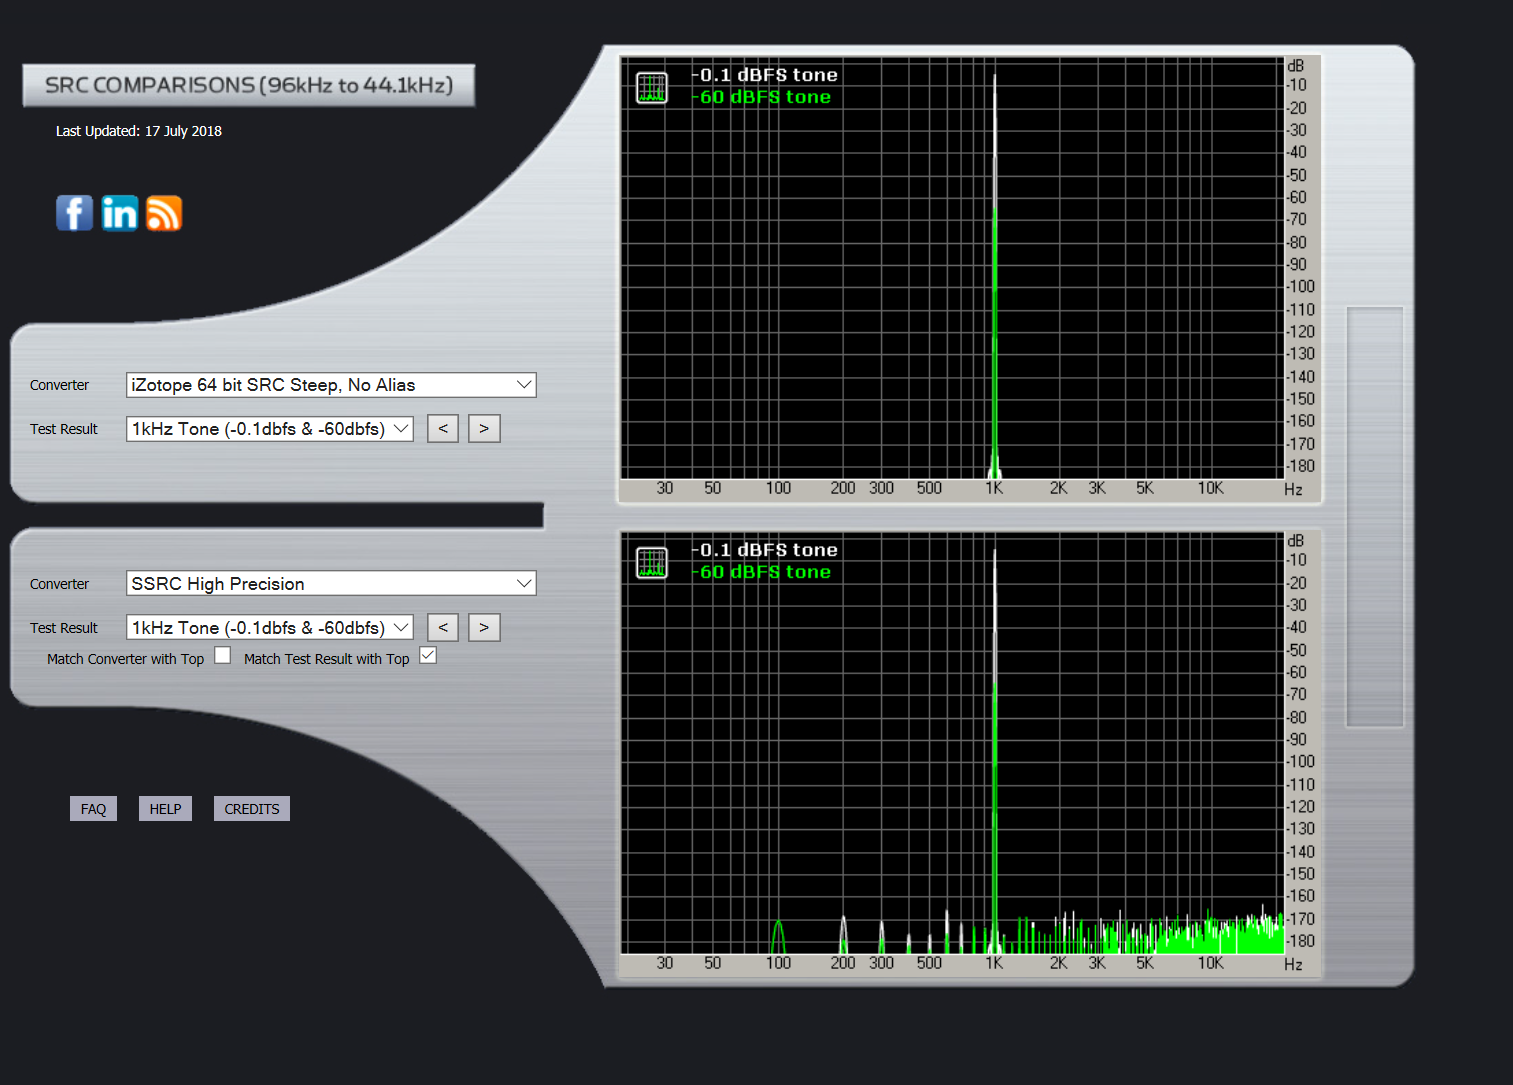Open the top Test Result dropdown
Screen dimensions: 1513x1085
(x=270, y=429)
